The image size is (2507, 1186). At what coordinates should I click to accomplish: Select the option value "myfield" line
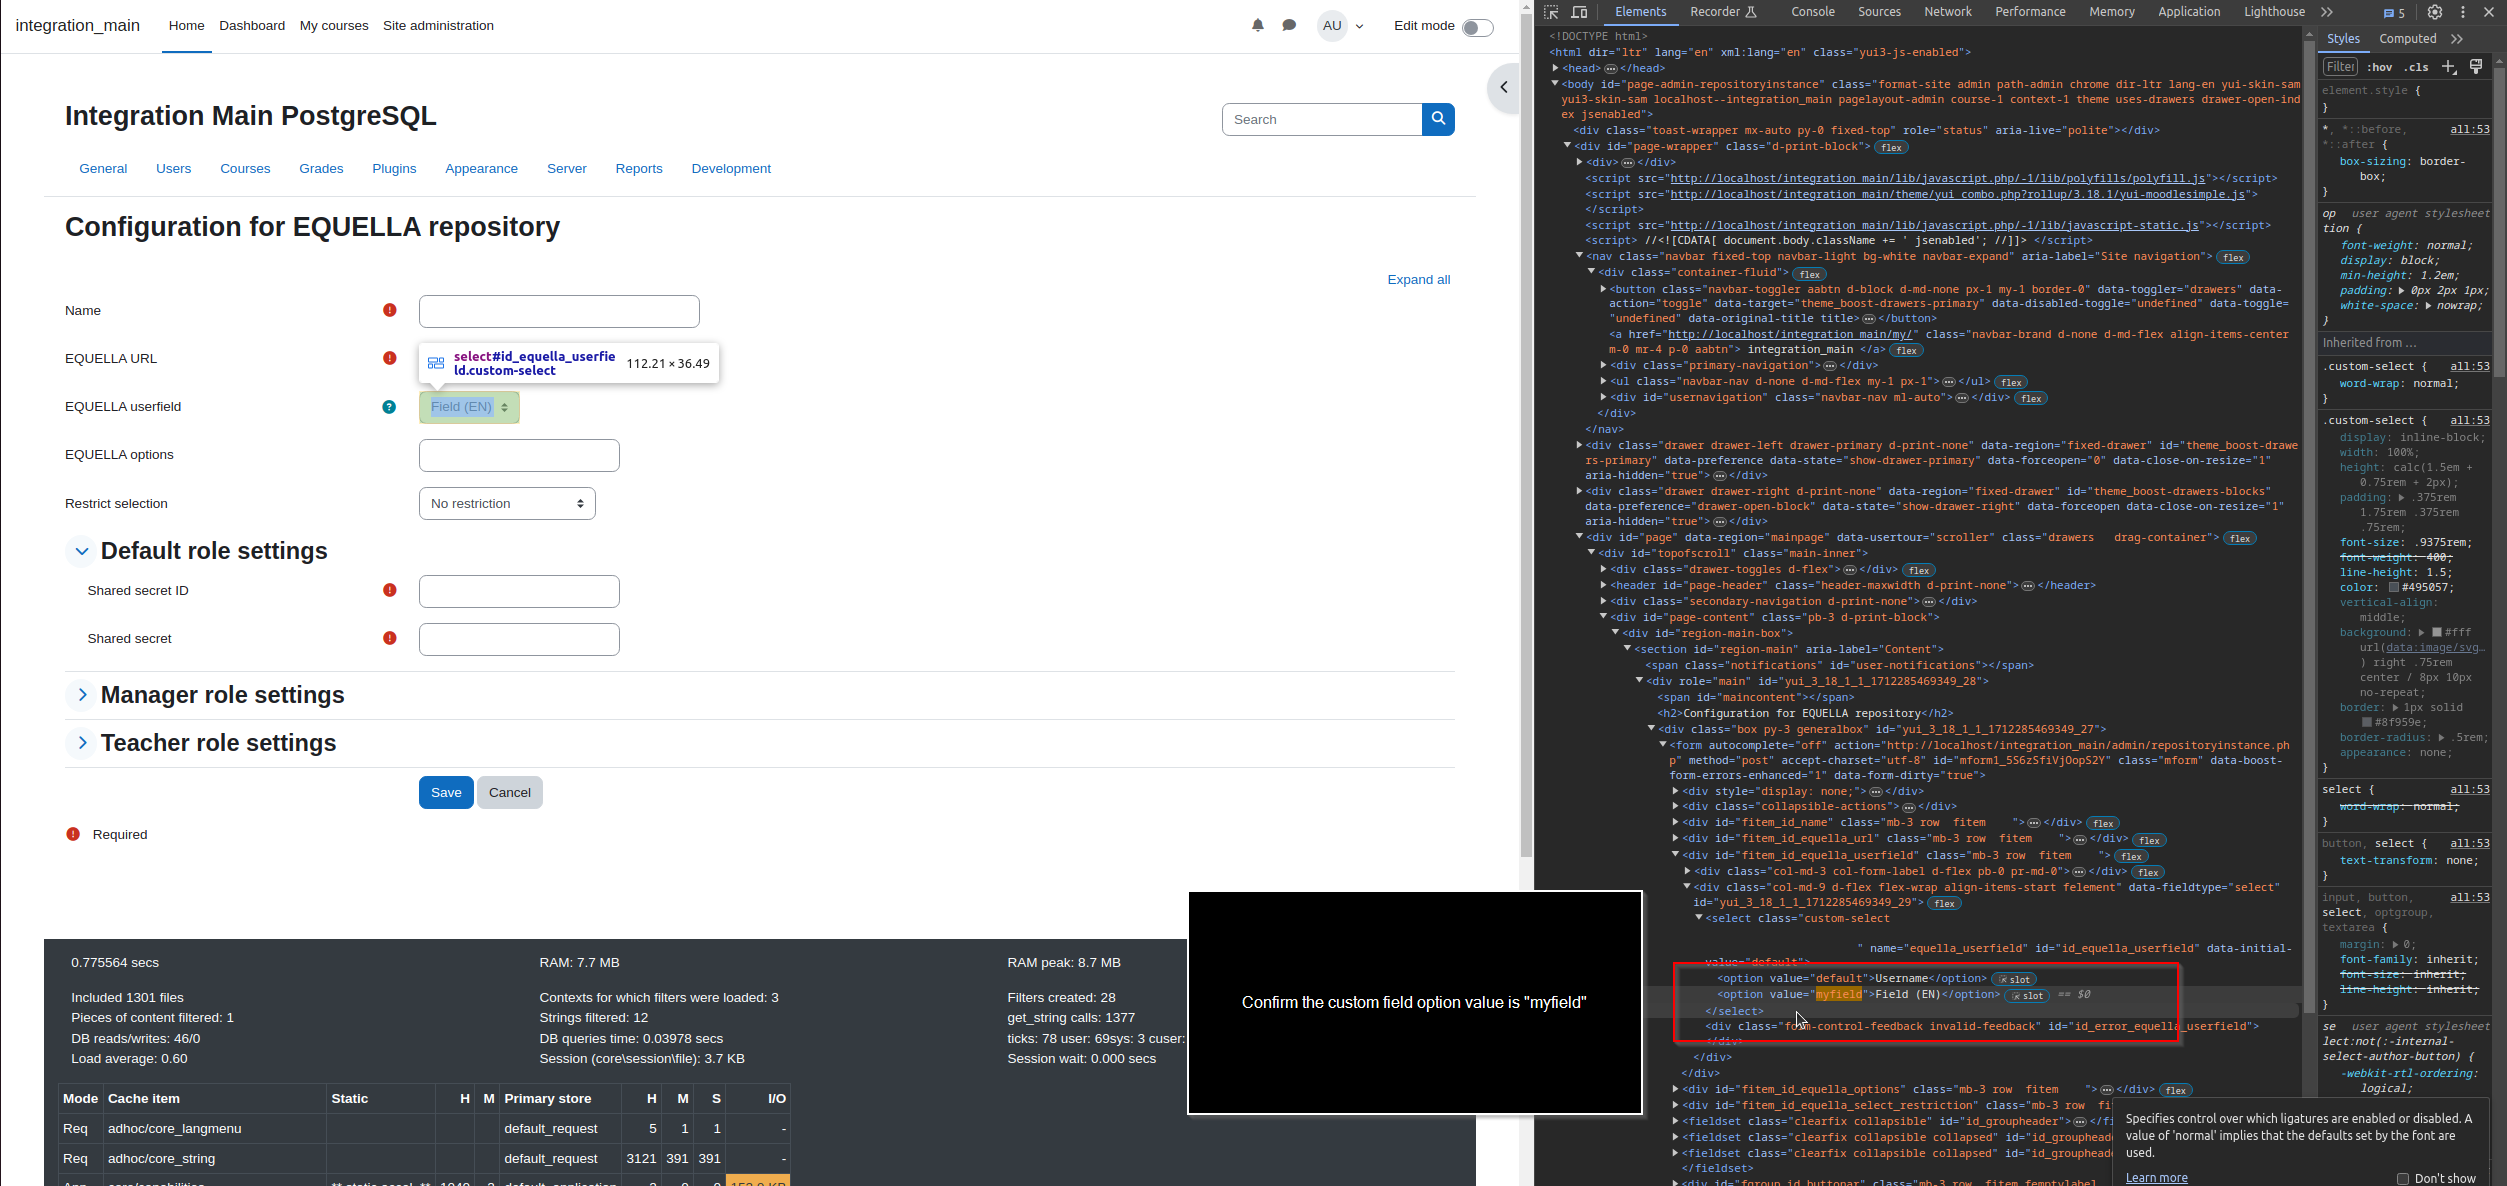tap(1858, 995)
